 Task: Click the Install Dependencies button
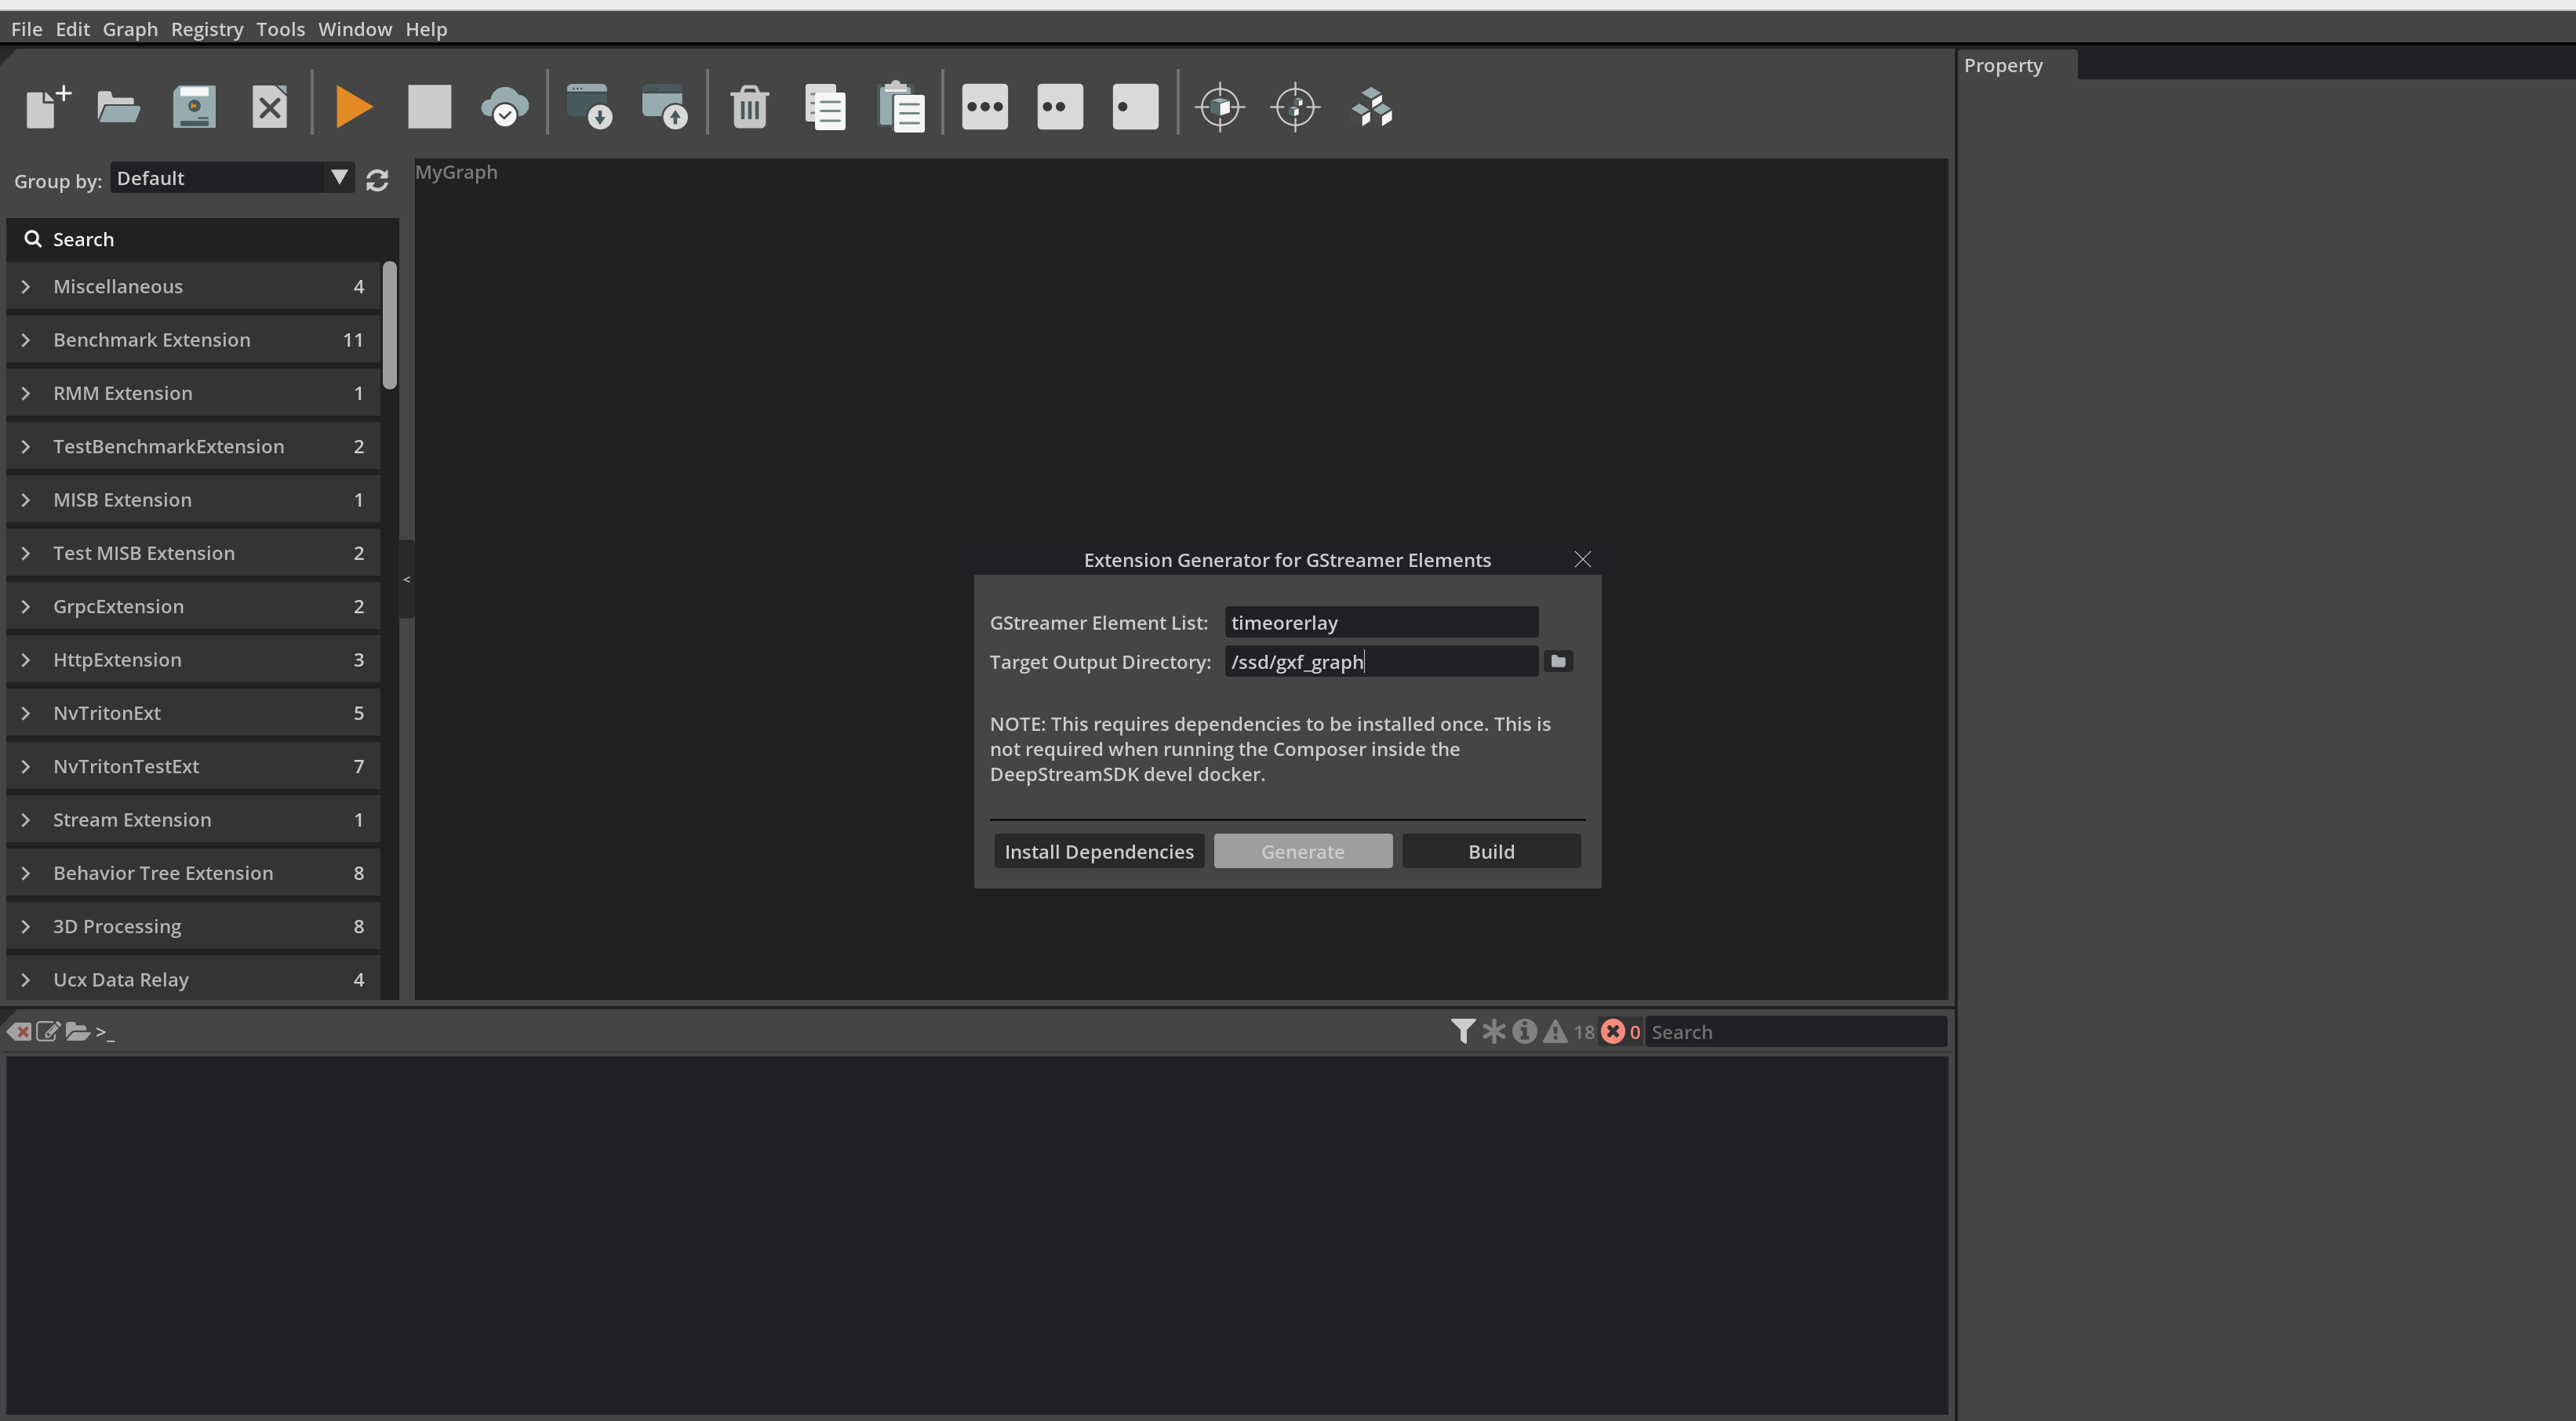pos(1099,852)
